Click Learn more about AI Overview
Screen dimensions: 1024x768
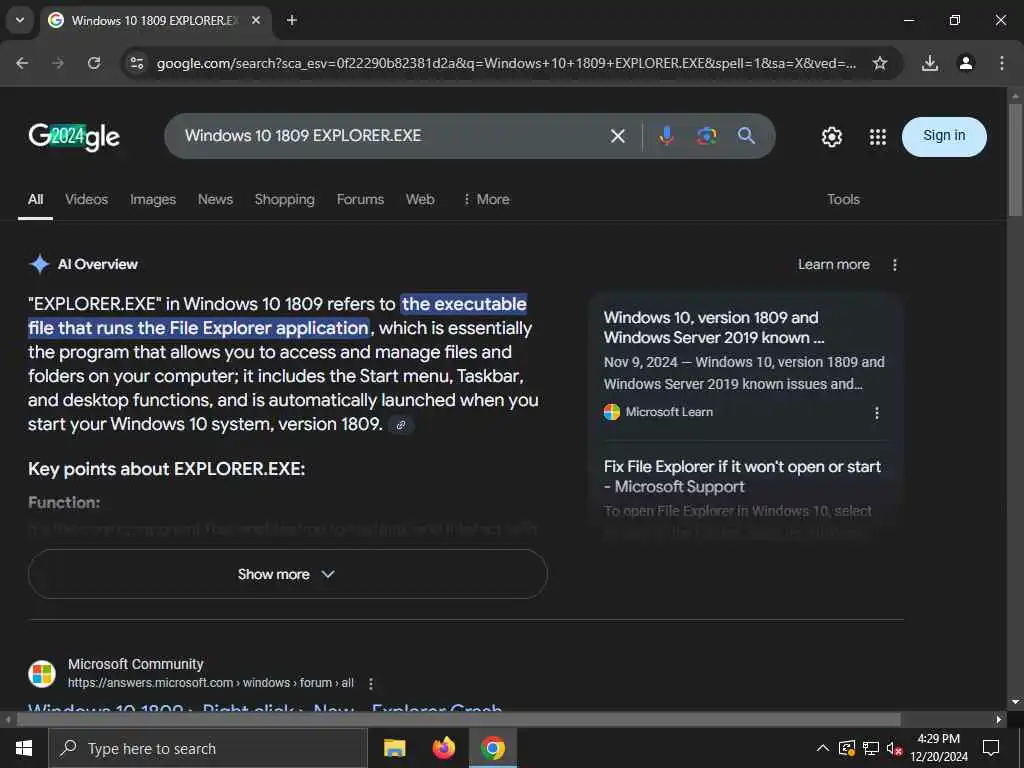[x=833, y=264]
